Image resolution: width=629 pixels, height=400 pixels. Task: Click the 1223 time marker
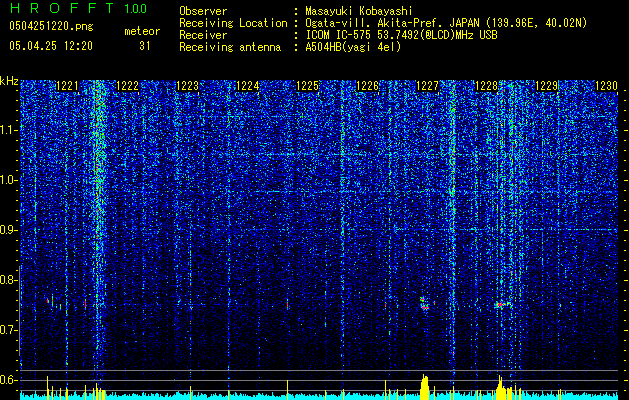pyautogui.click(x=188, y=86)
